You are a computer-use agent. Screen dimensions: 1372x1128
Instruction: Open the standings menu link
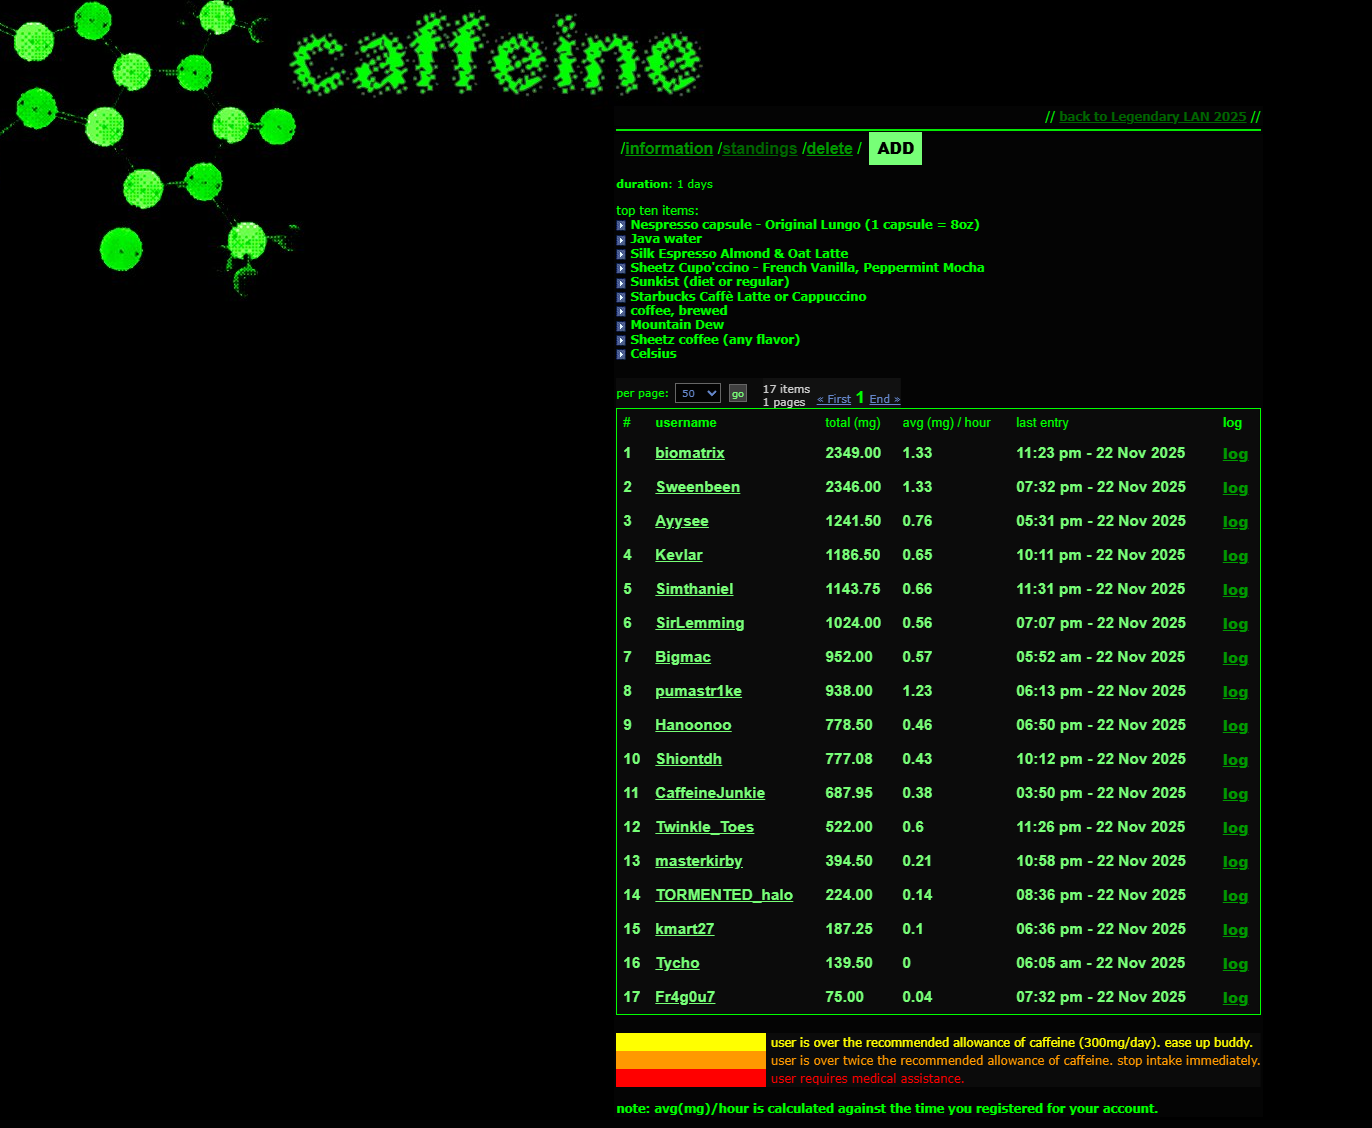(x=760, y=148)
